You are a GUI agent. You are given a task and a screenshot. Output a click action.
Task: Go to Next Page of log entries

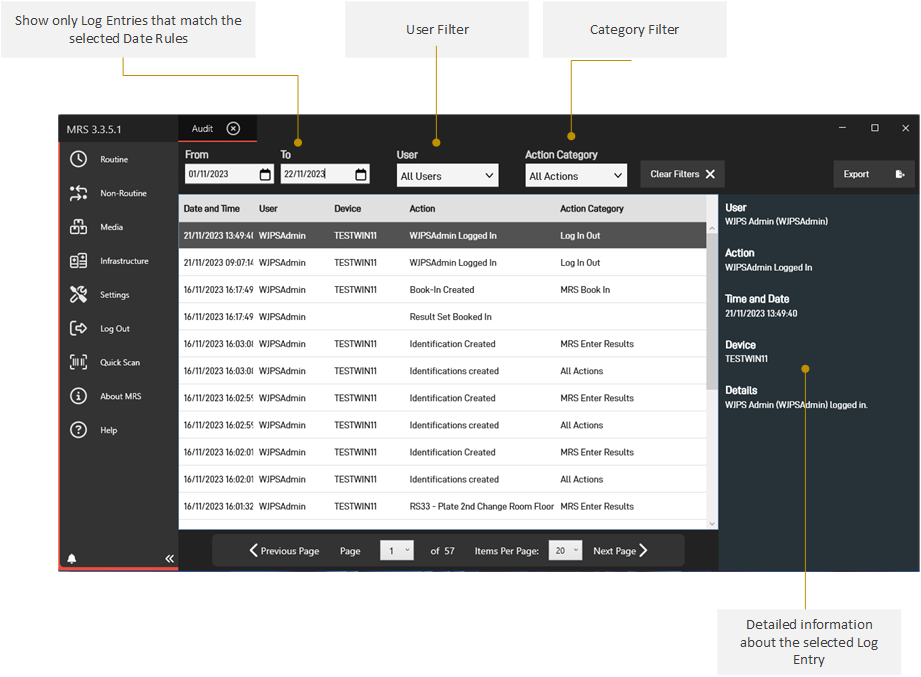click(x=620, y=551)
